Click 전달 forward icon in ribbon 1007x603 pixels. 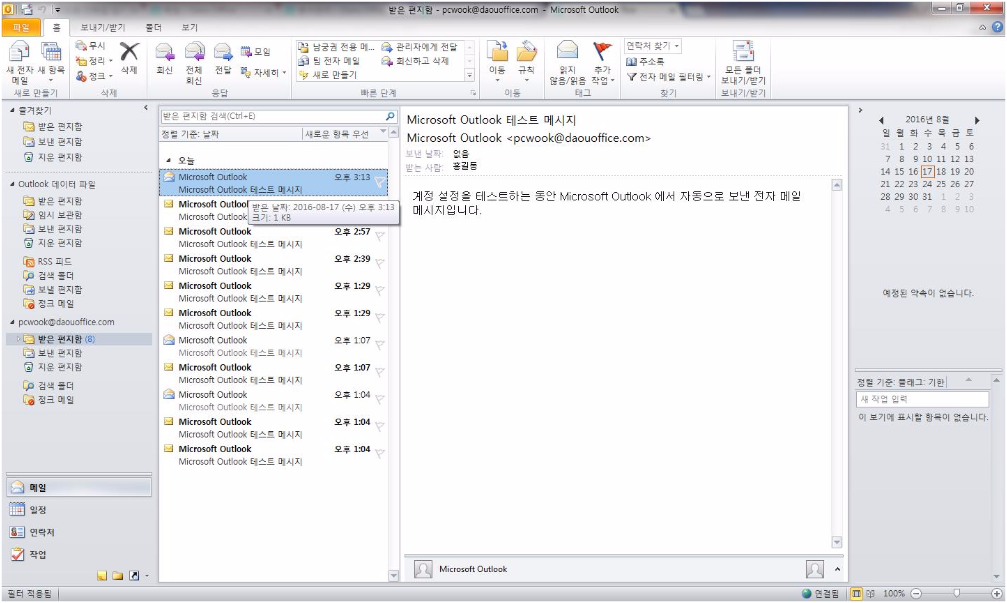pyautogui.click(x=223, y=58)
